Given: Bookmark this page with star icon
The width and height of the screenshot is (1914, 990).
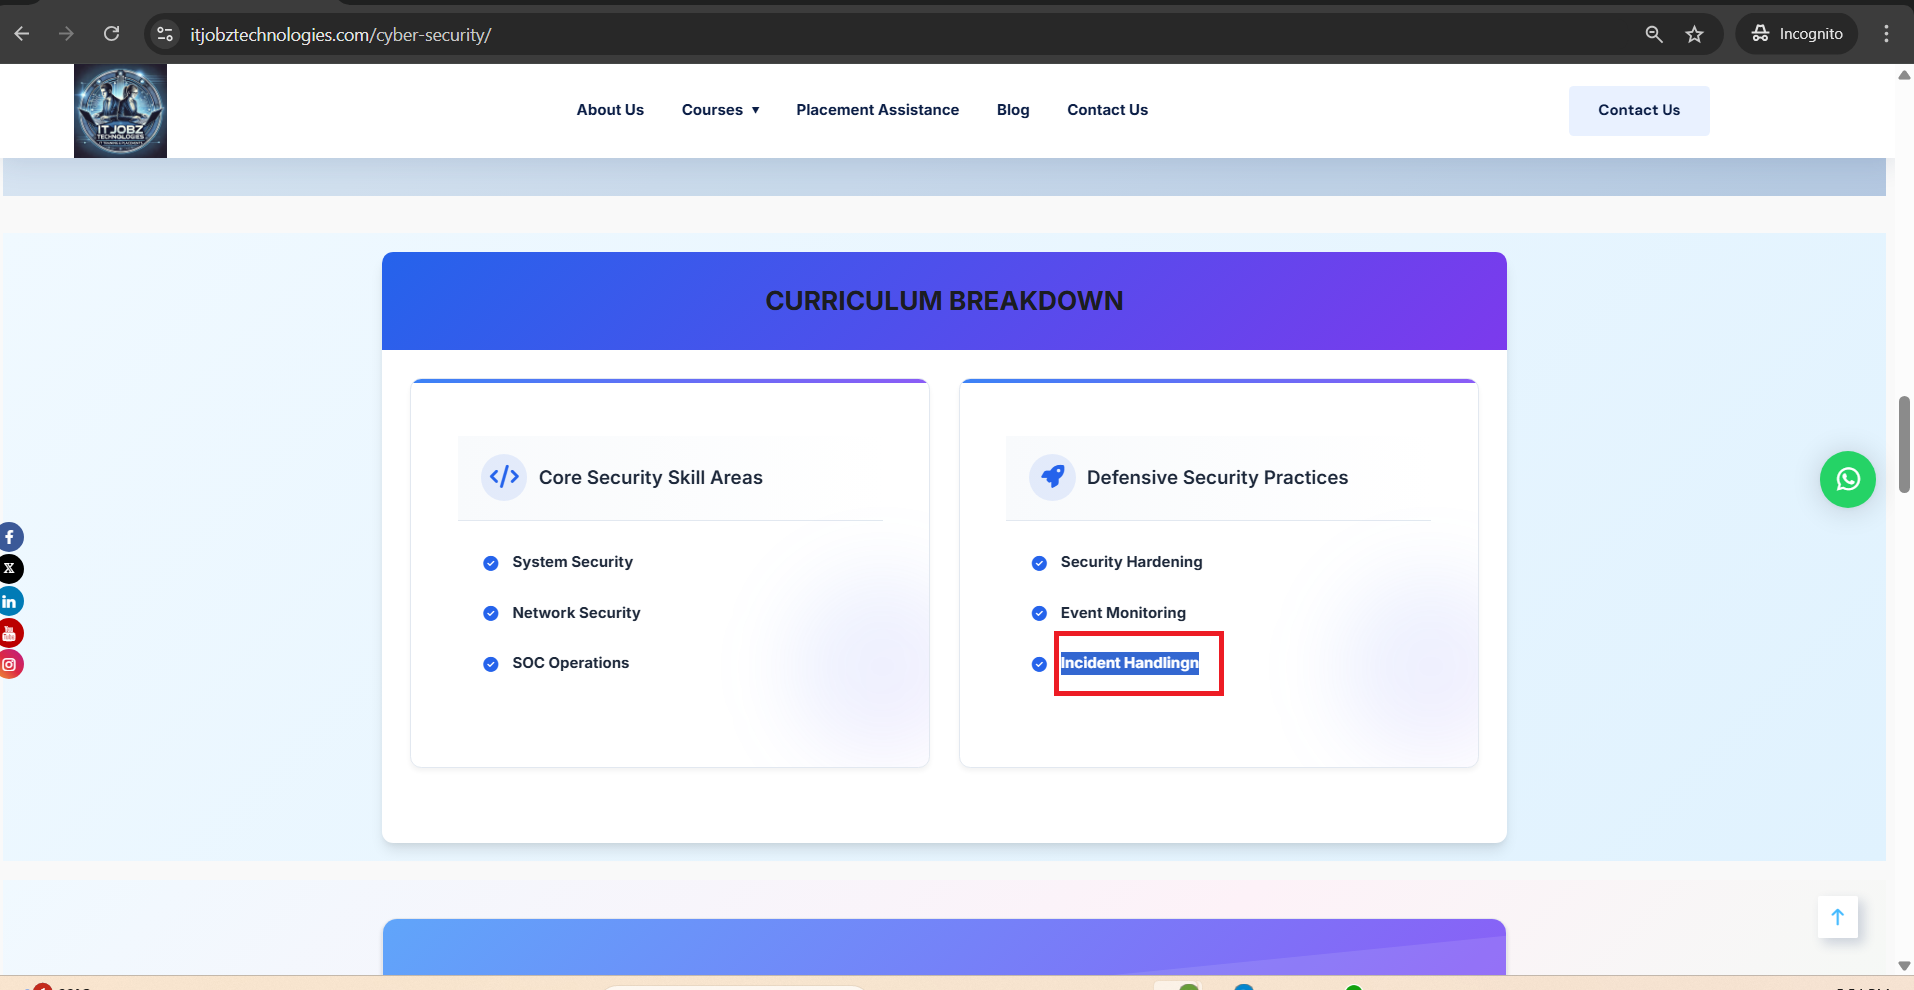Looking at the screenshot, I should tap(1694, 34).
